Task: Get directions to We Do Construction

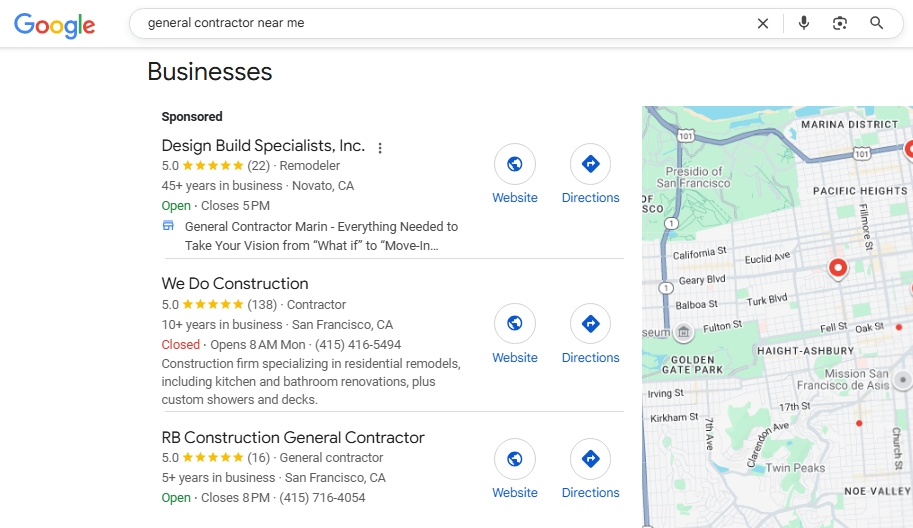Action: (590, 323)
